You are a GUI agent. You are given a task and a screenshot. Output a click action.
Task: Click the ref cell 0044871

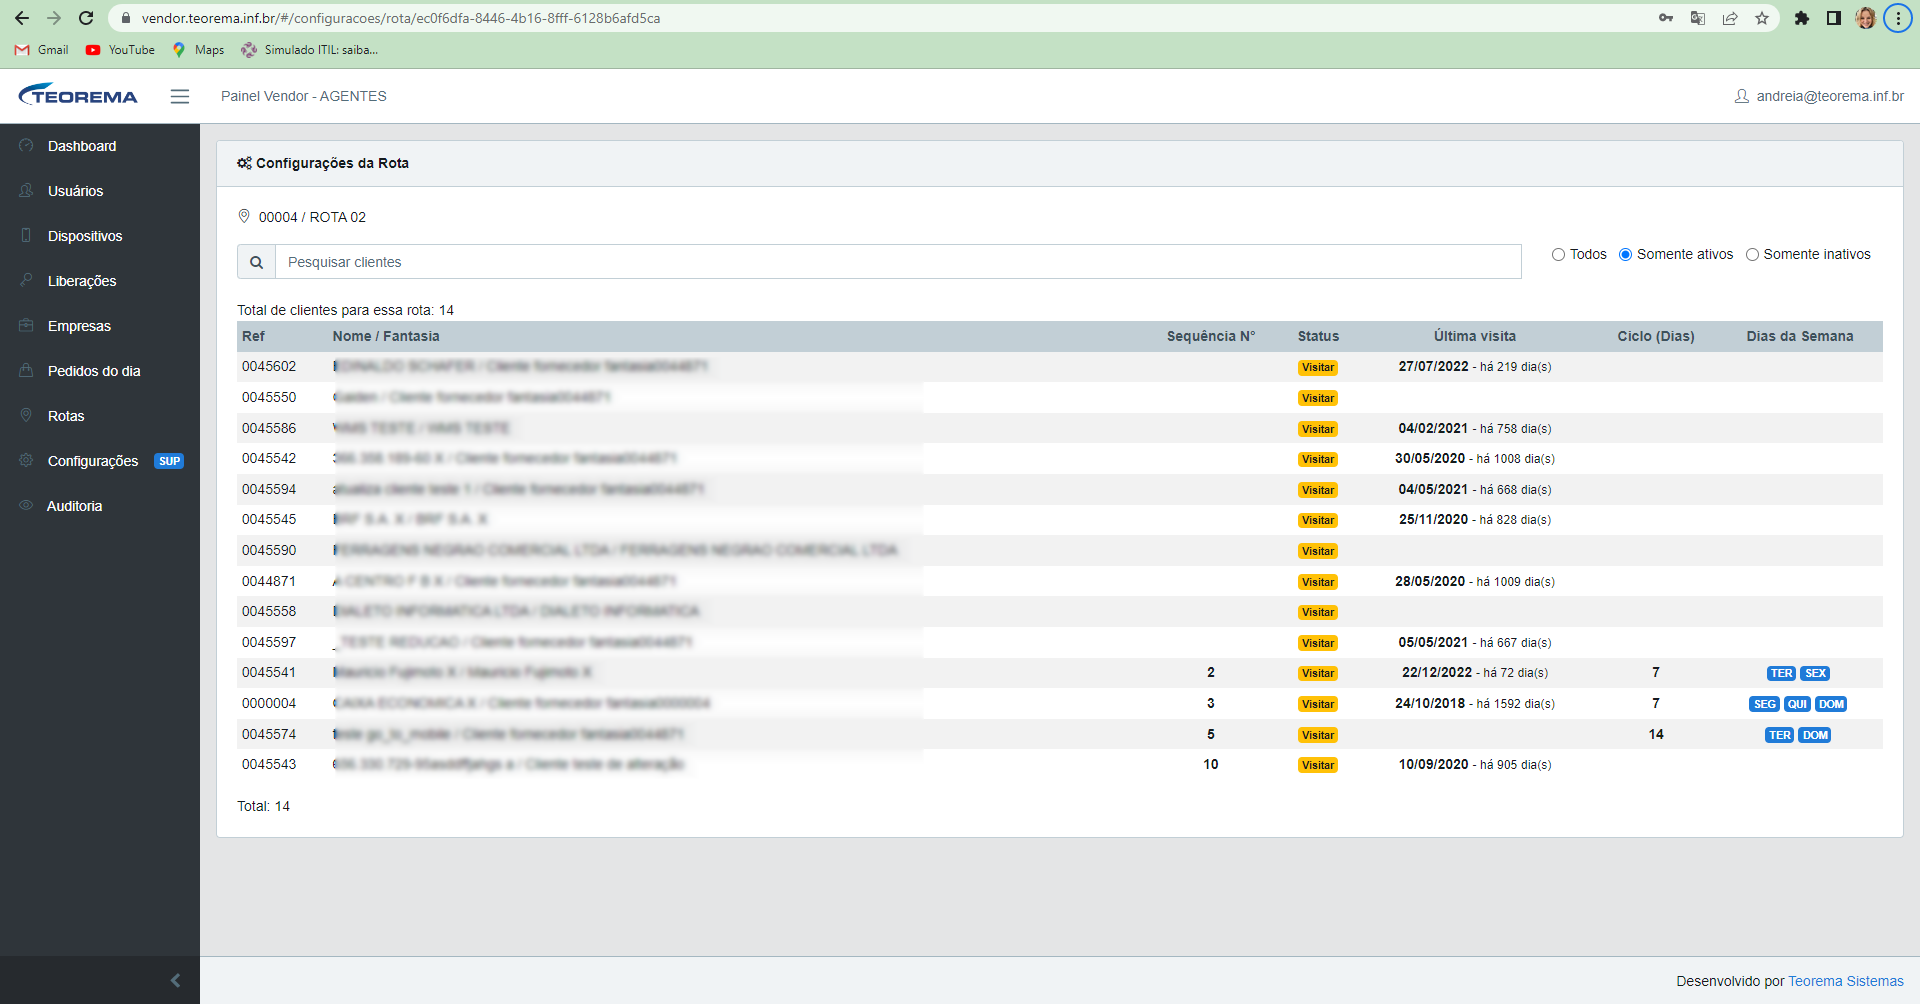269,581
